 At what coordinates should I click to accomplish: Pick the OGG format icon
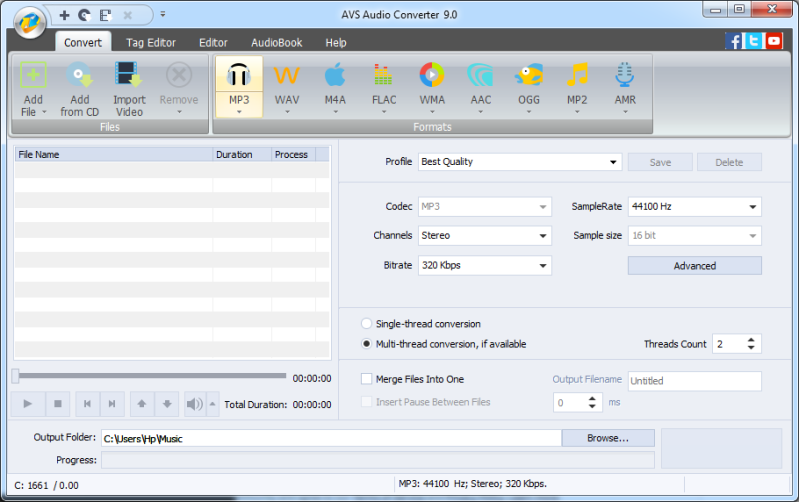(x=529, y=76)
